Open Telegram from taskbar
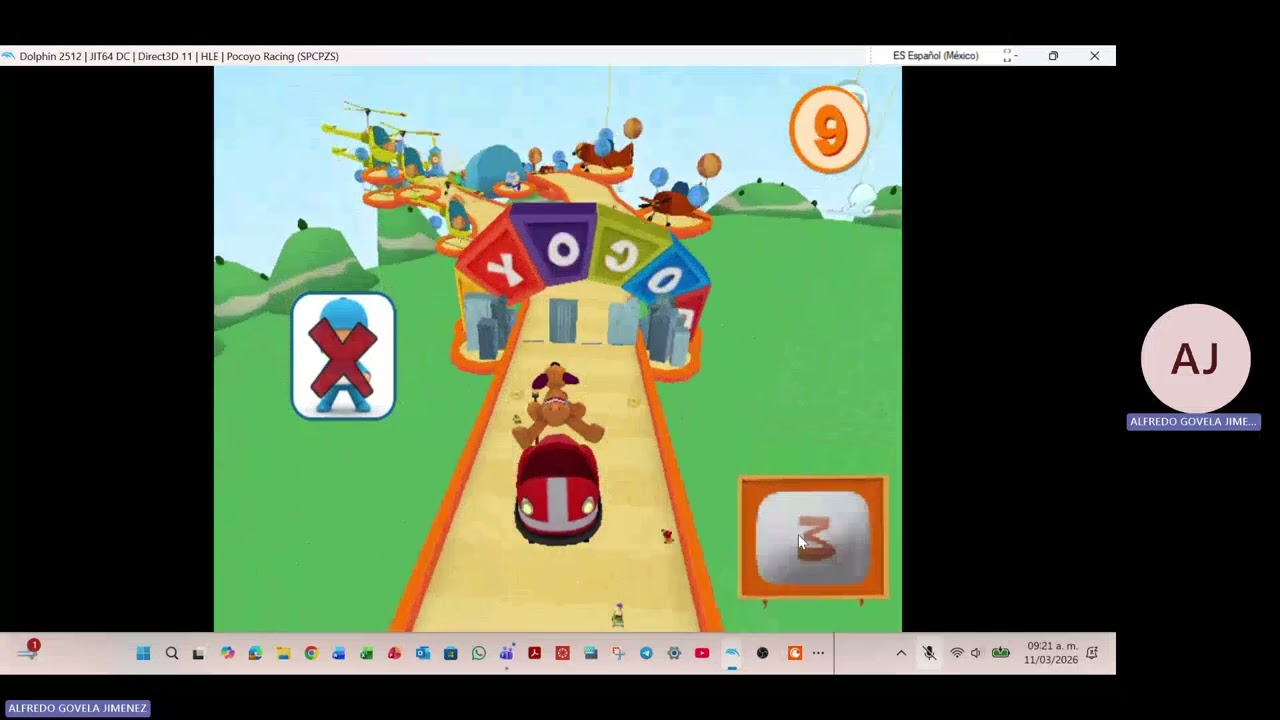This screenshot has height=720, width=1280. pos(646,653)
